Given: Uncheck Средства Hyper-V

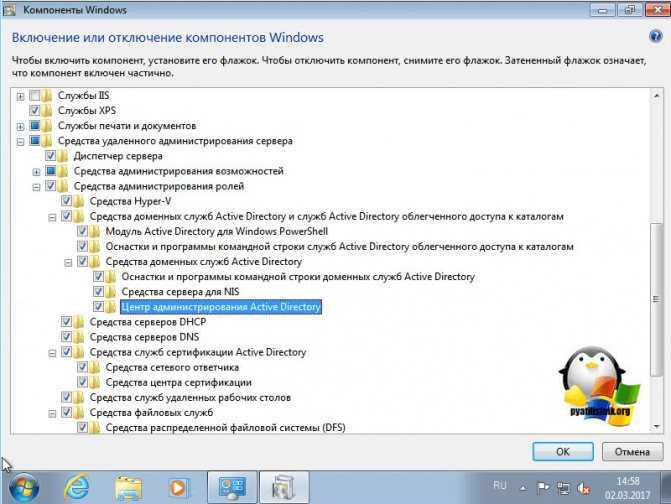Looking at the screenshot, I should pos(66,201).
